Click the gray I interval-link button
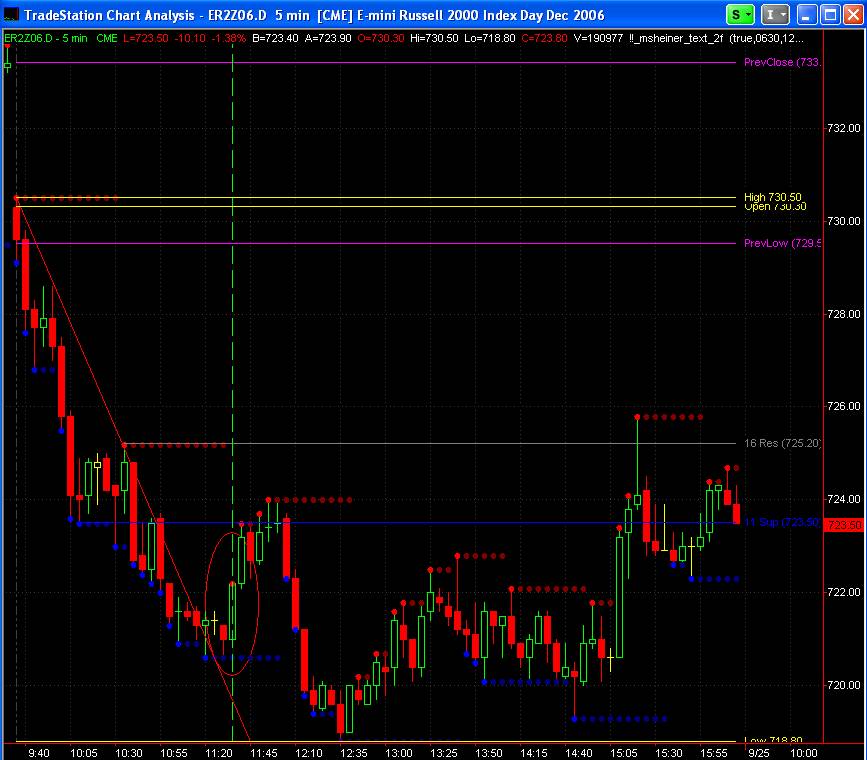Viewport: 867px width, 760px height. pyautogui.click(x=770, y=15)
